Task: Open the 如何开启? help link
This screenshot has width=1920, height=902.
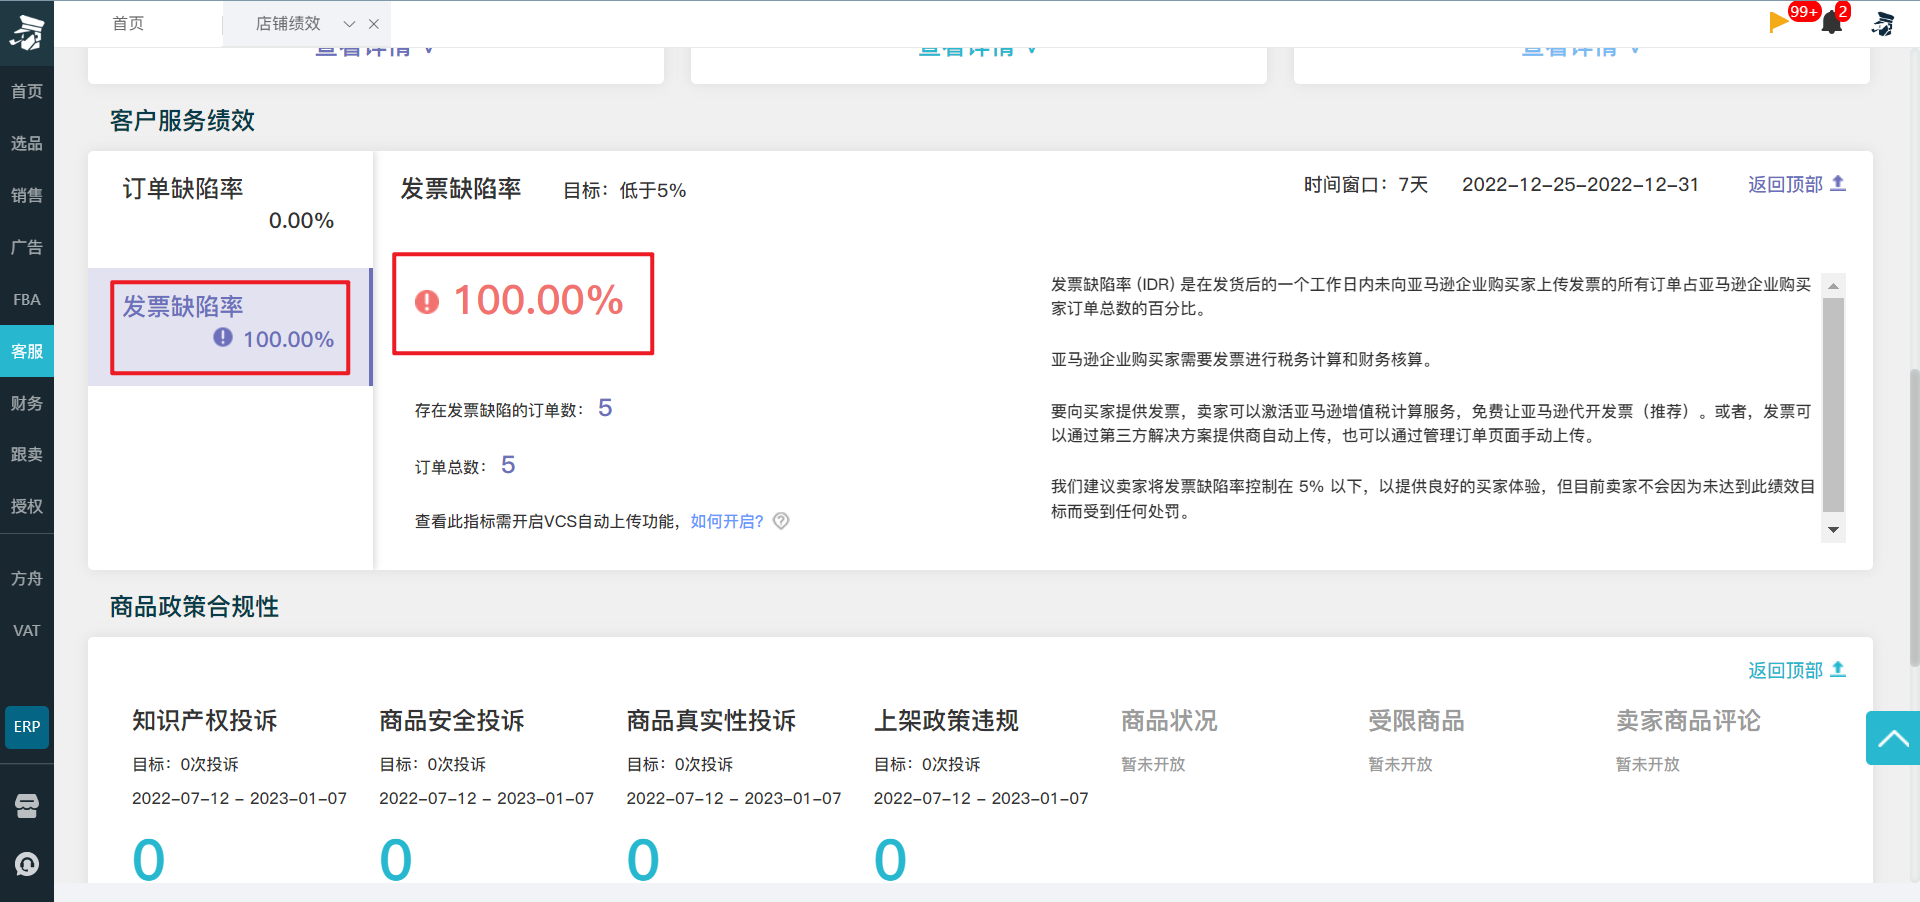Action: click(x=727, y=522)
